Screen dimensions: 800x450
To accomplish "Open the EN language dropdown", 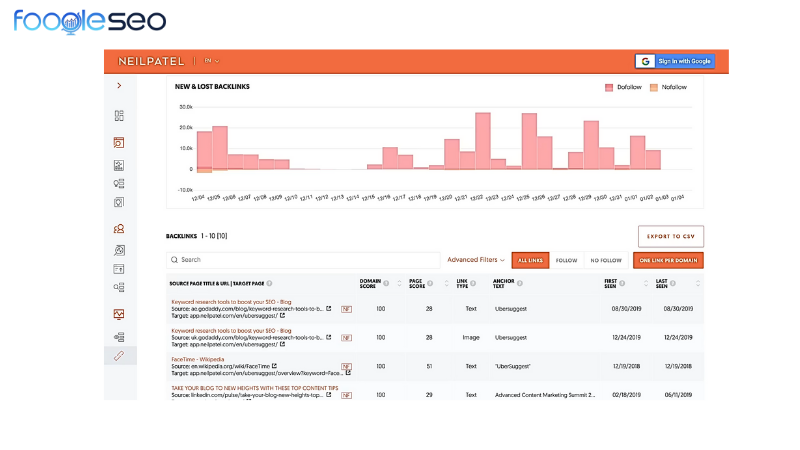I will click(x=211, y=61).
